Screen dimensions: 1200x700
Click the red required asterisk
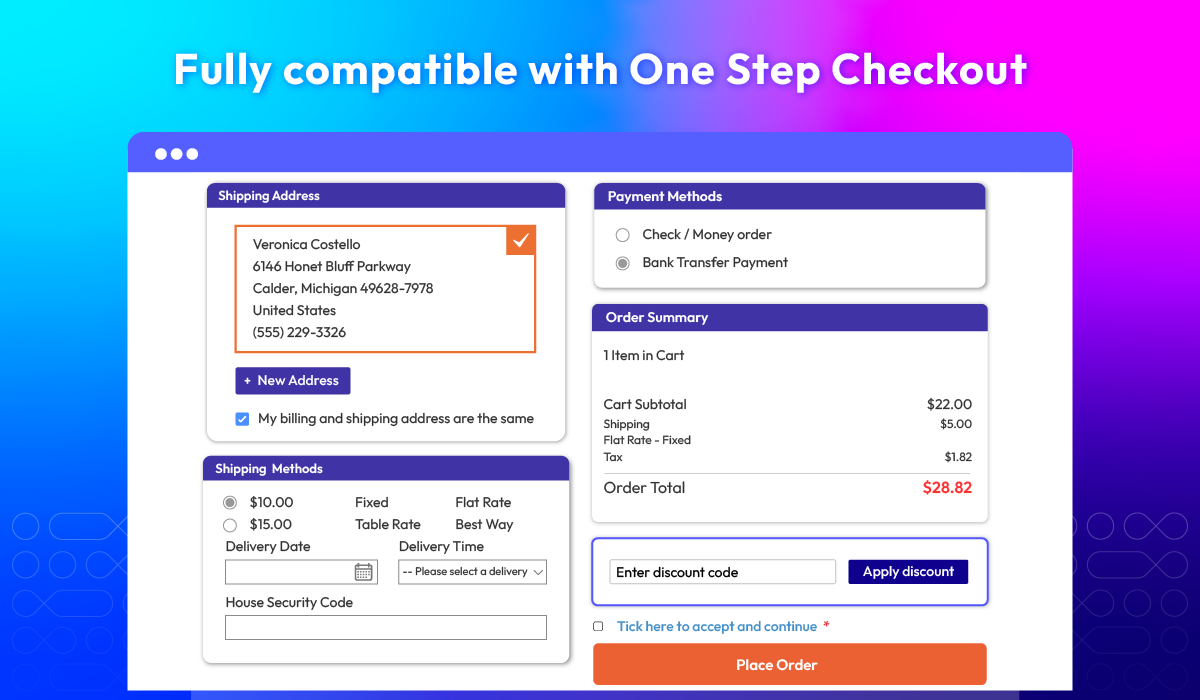(826, 627)
